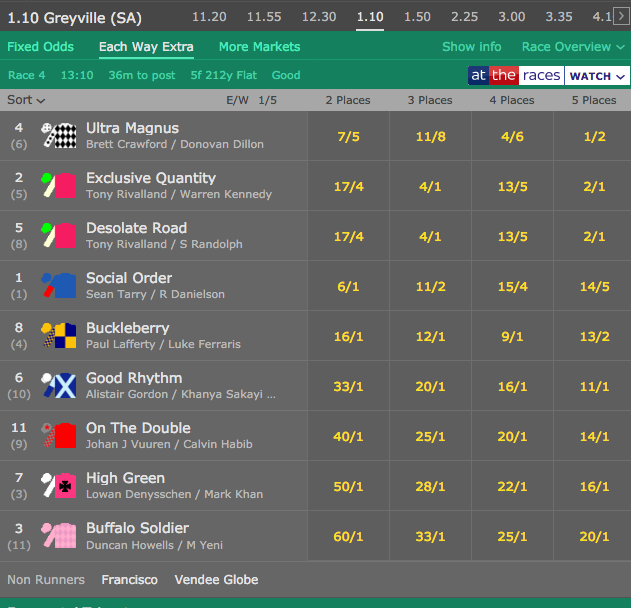Expand the Race Overview dropdown

[x=573, y=47]
